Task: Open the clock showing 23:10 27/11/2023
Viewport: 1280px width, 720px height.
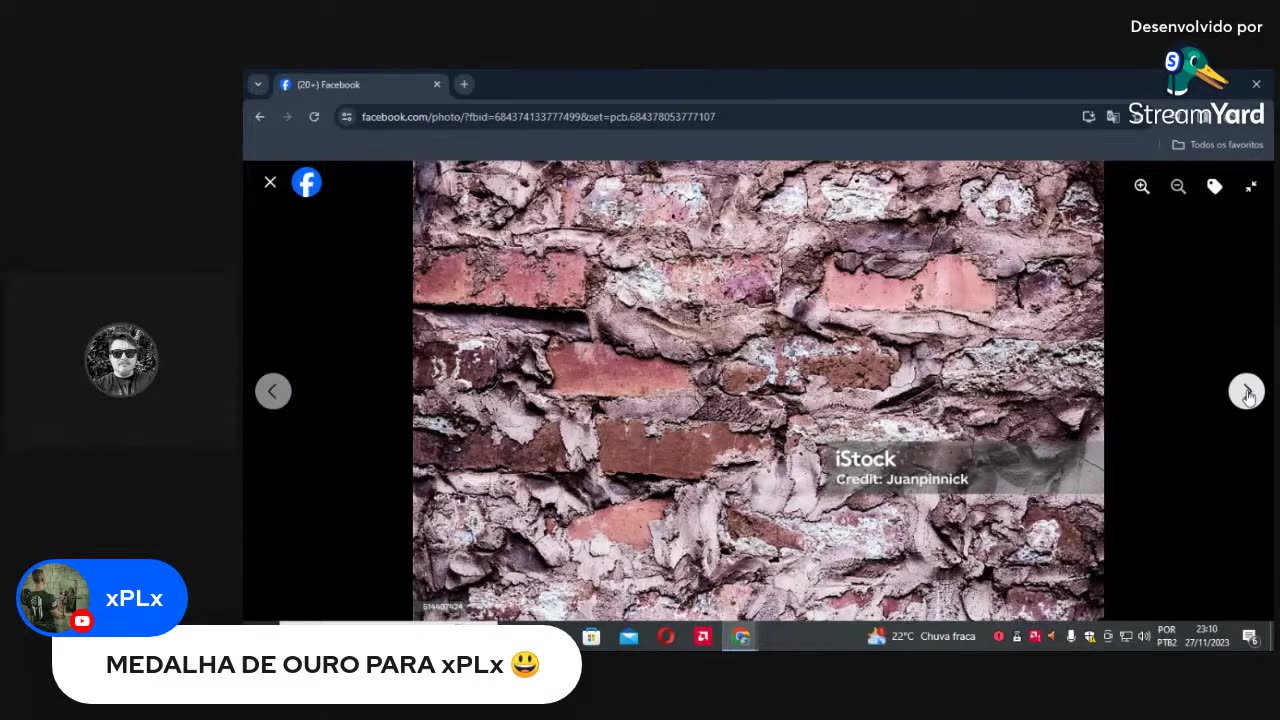Action: point(1207,637)
